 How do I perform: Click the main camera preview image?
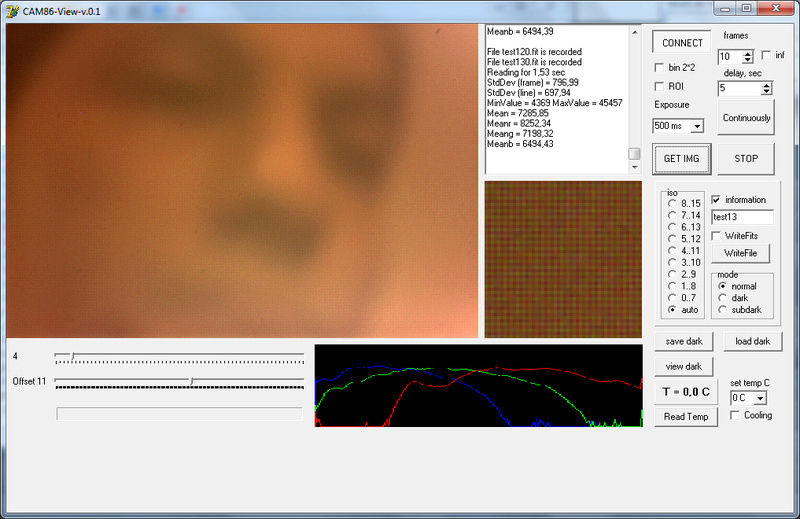242,181
